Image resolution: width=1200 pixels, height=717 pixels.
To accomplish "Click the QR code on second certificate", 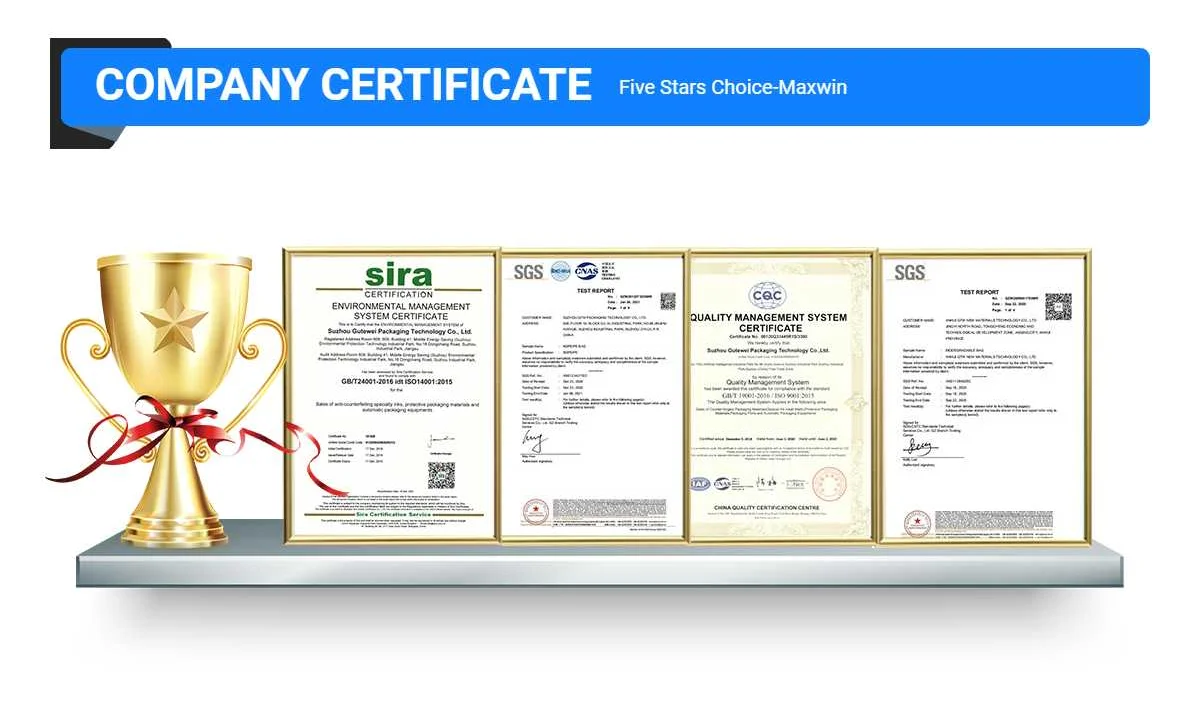I will point(668,300).
